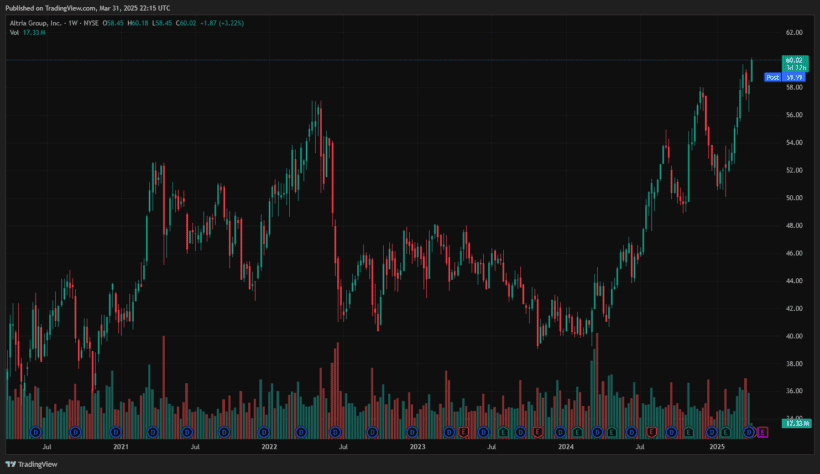Click the 2022 label on the time axis
Image resolution: width=820 pixels, height=474 pixels.
point(268,447)
